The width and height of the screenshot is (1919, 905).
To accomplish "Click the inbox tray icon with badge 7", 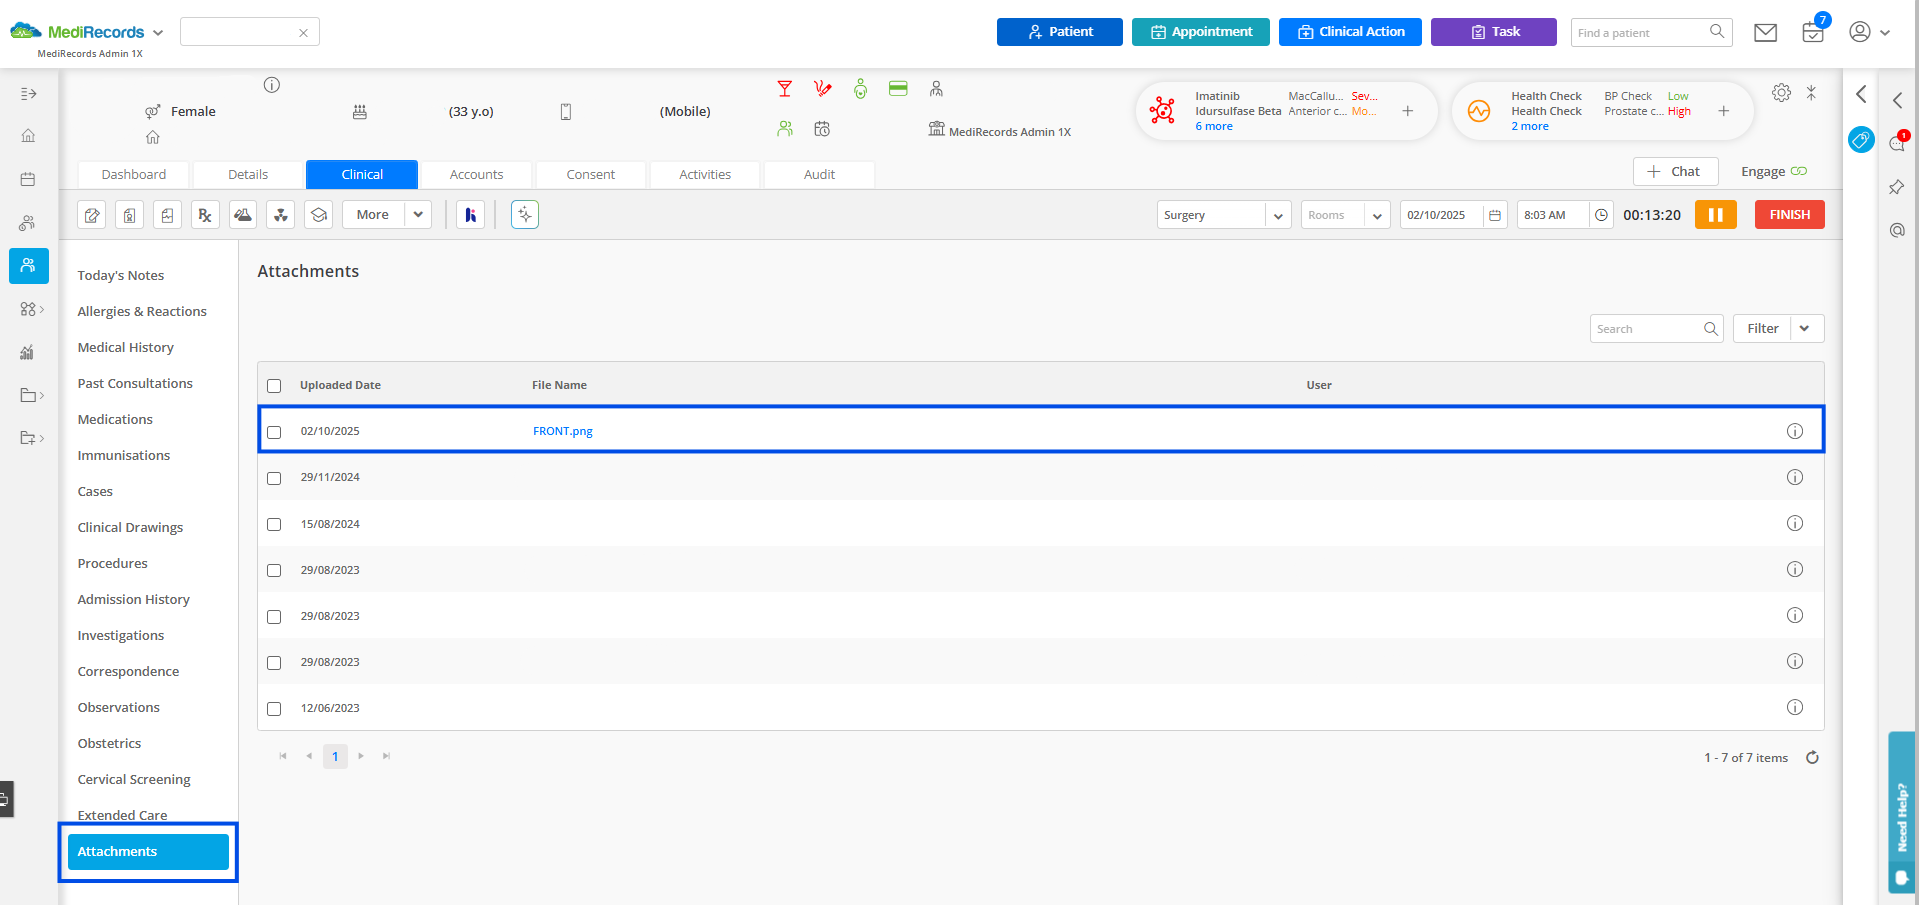I will (1812, 33).
